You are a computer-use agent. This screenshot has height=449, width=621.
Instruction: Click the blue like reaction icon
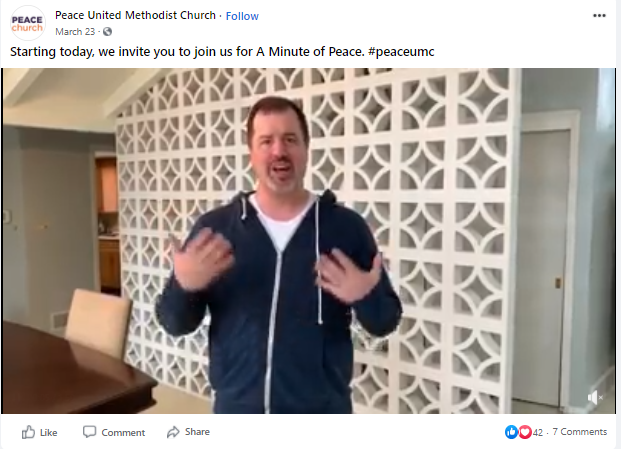[x=511, y=432]
